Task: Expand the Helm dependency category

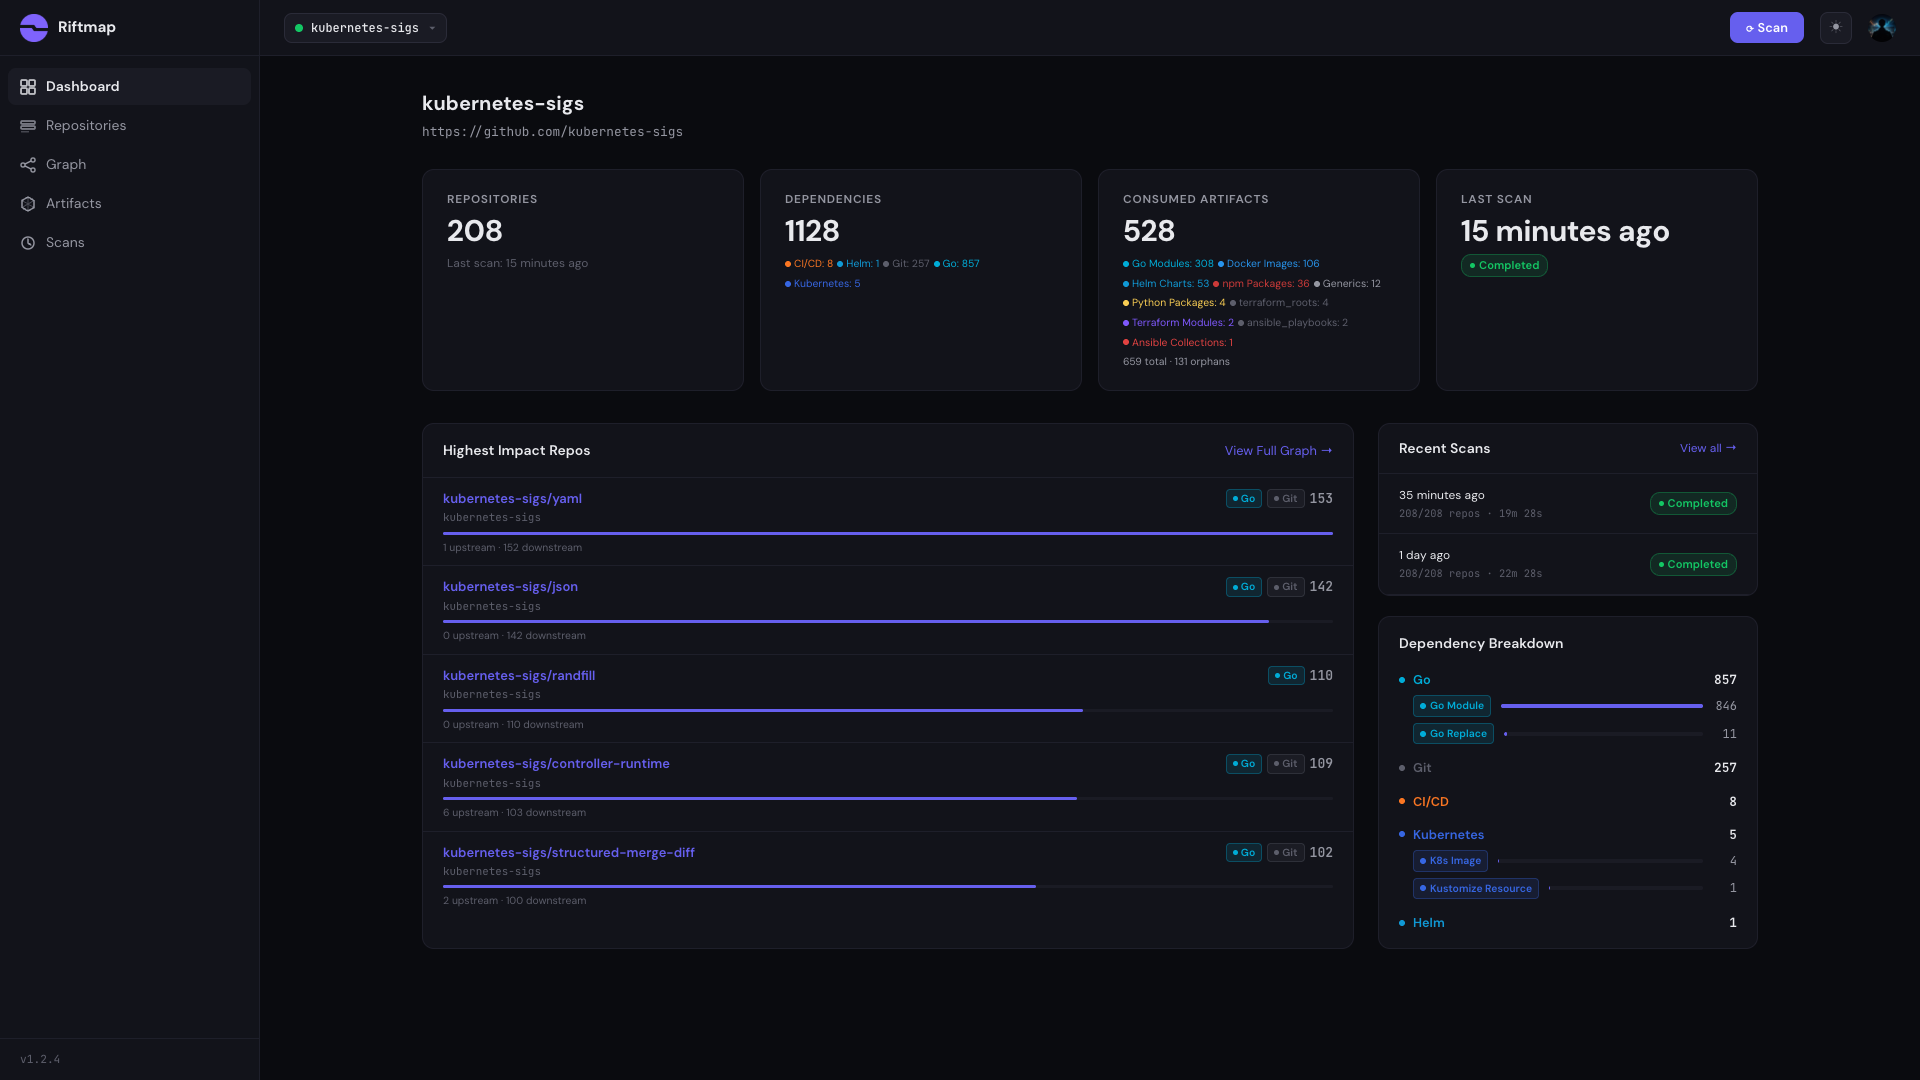Action: (x=1568, y=923)
